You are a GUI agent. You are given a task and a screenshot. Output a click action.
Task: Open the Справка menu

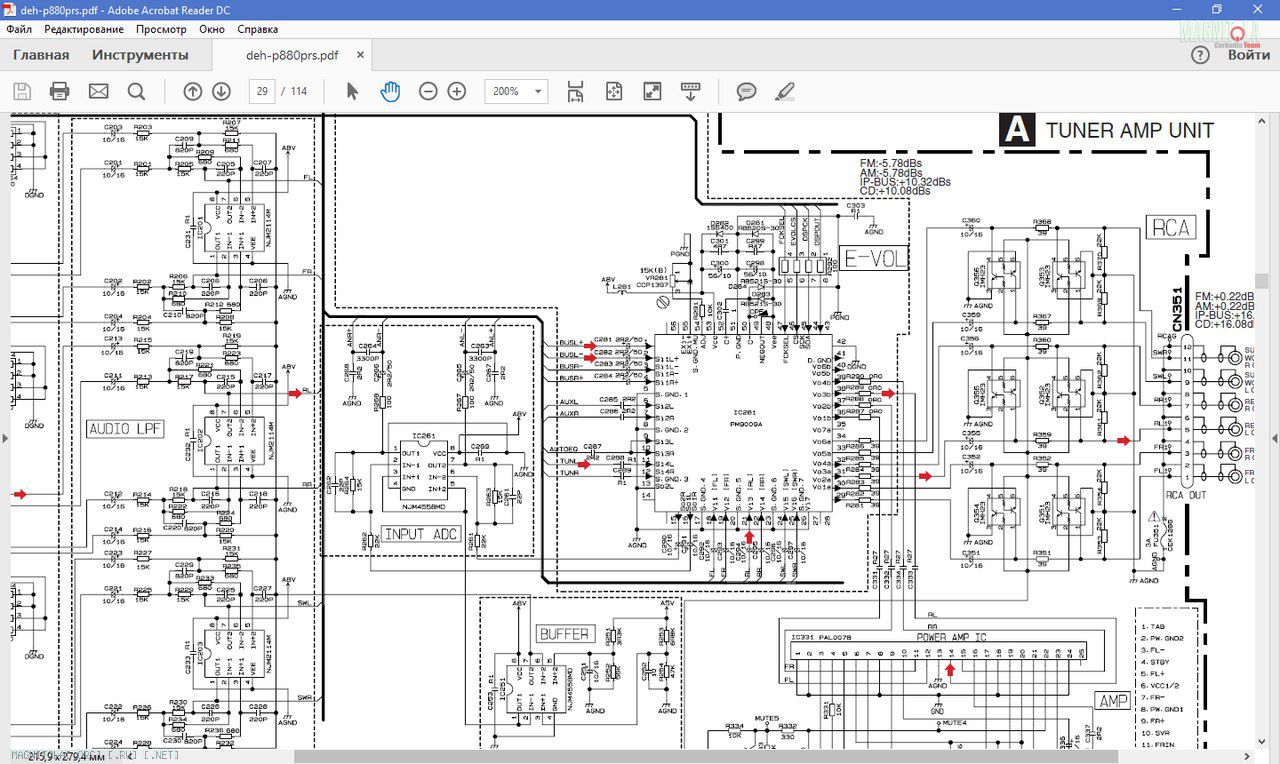coord(258,29)
